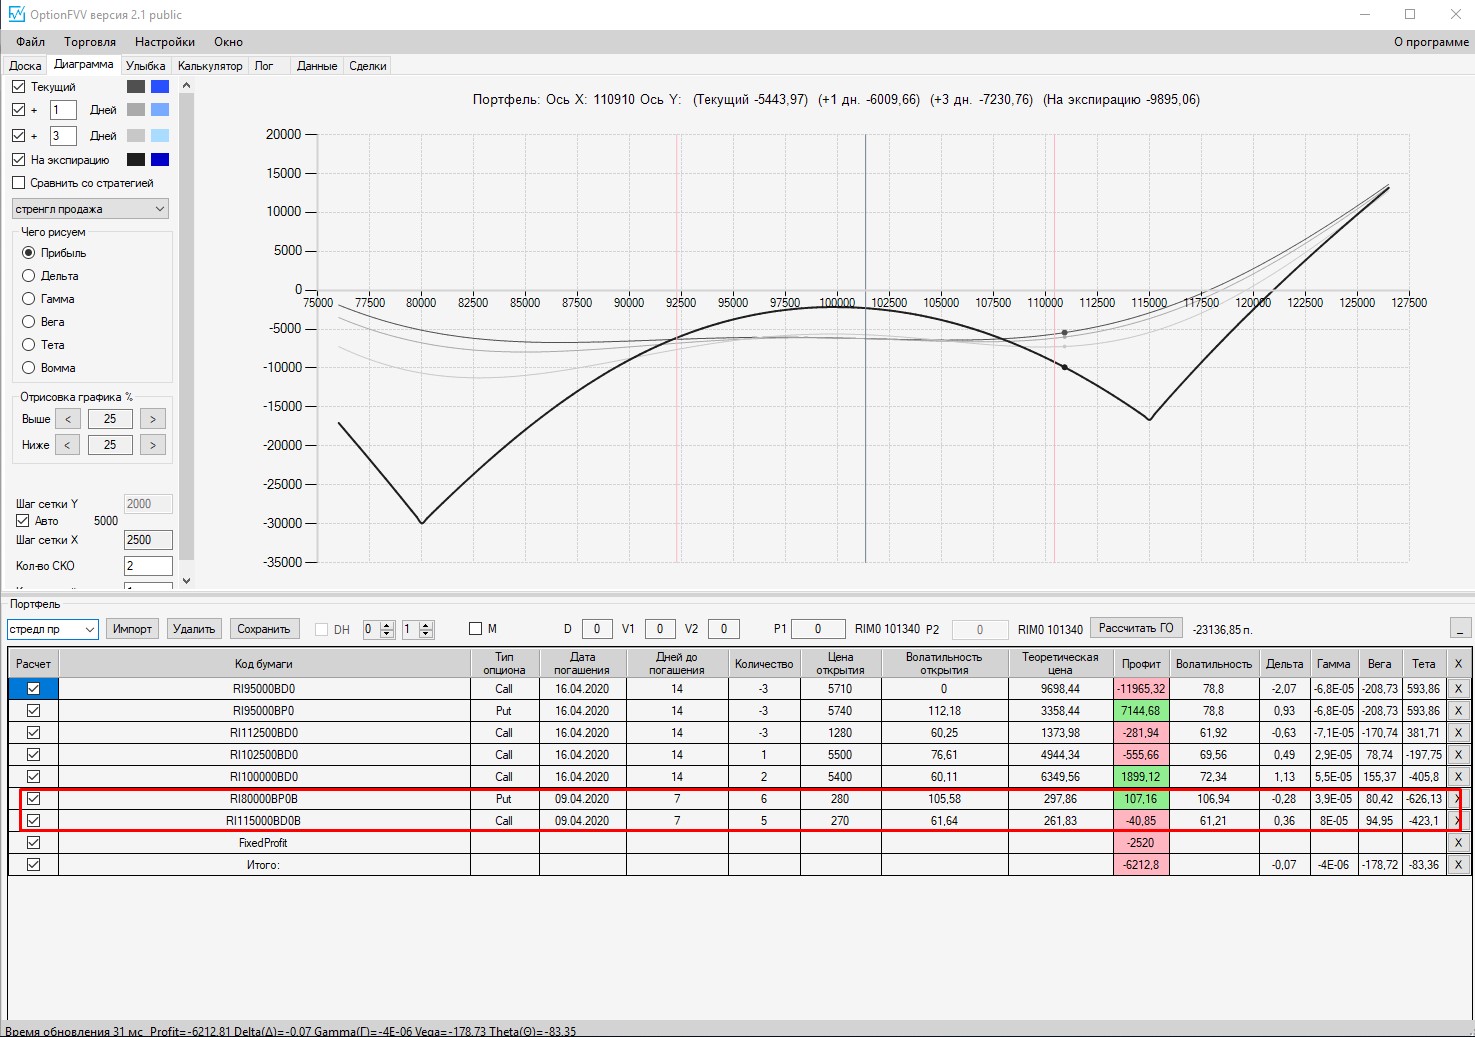Choose Вега as the plotted value
1475x1037 pixels.
click(x=29, y=322)
